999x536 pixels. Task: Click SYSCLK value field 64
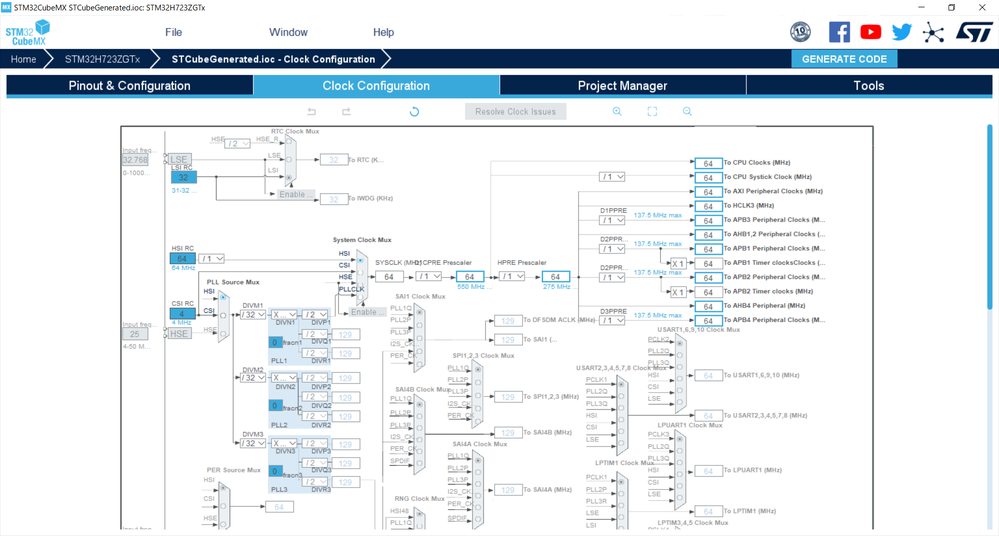pos(389,277)
